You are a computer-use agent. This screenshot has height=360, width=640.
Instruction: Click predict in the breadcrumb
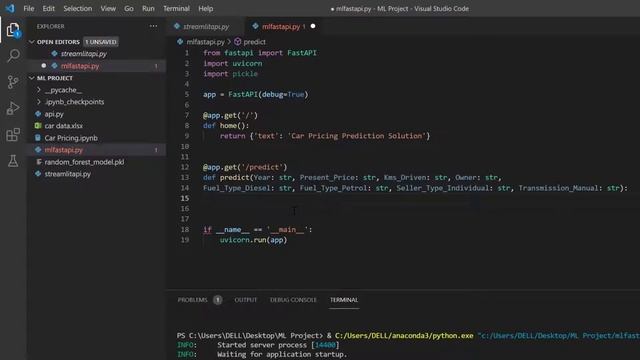point(254,42)
